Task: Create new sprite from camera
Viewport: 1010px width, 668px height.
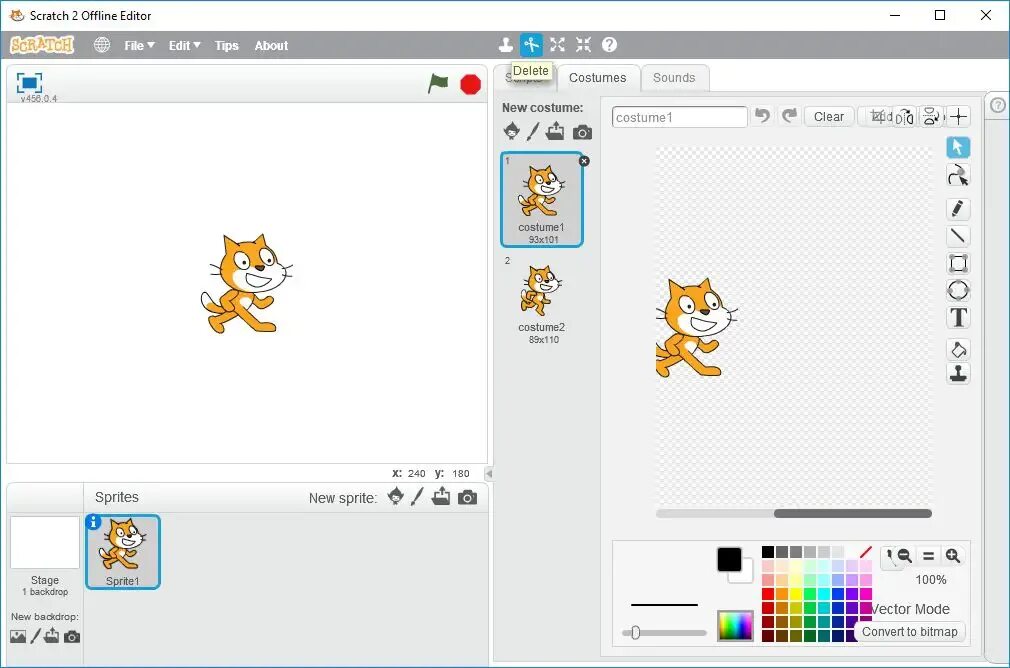Action: (x=468, y=497)
